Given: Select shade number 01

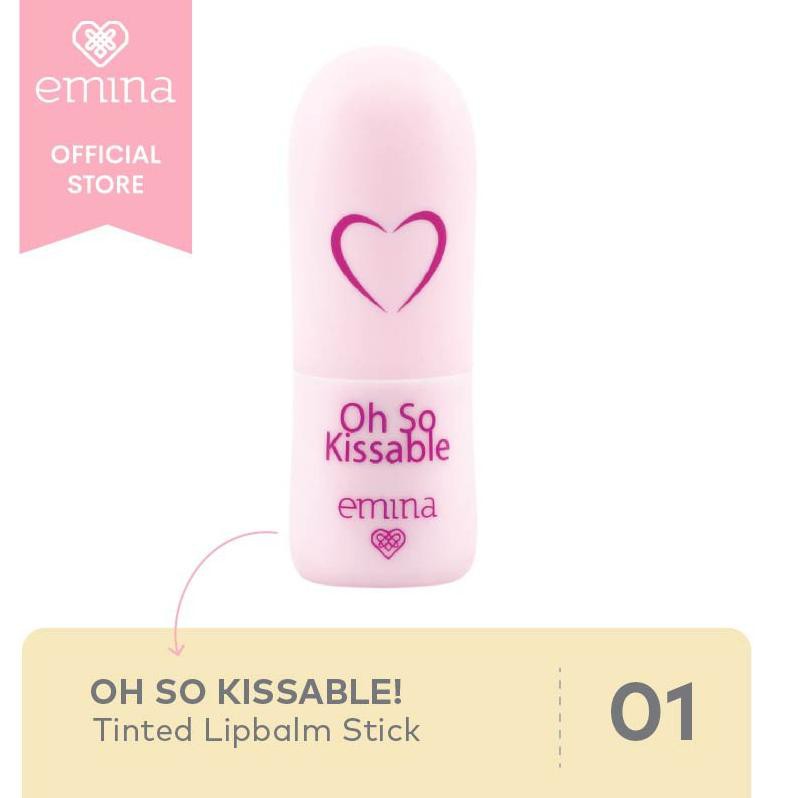Looking at the screenshot, I should [x=652, y=712].
